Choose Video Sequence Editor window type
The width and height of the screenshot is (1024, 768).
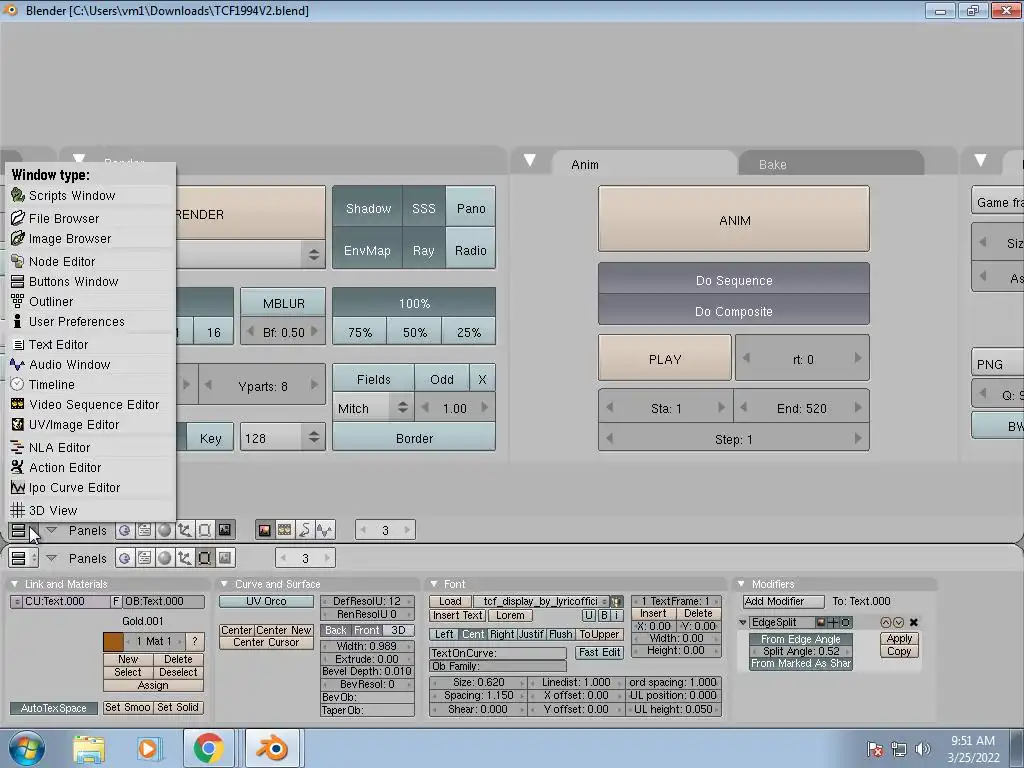(x=90, y=404)
